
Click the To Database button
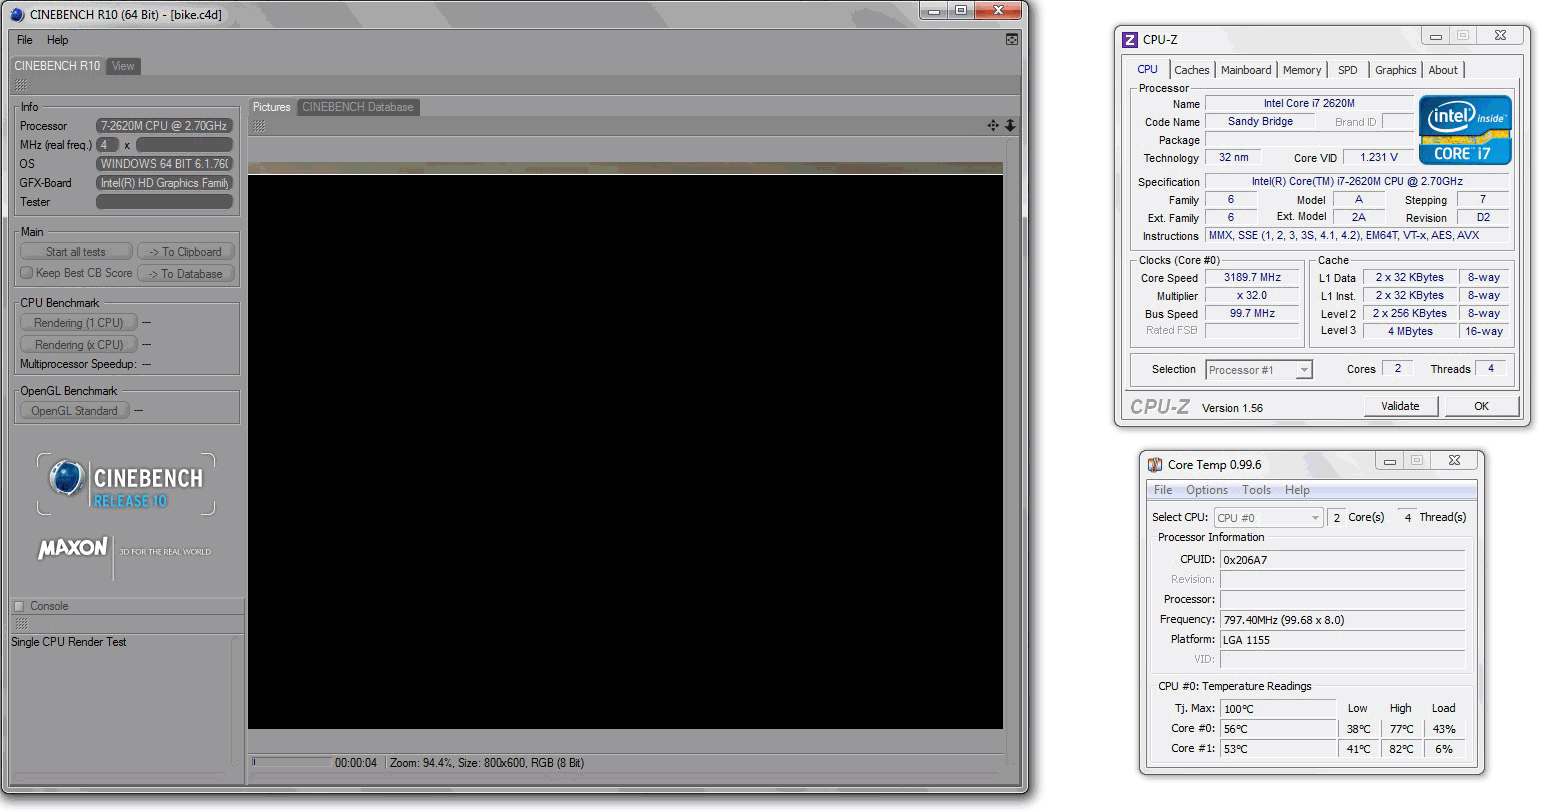click(186, 273)
